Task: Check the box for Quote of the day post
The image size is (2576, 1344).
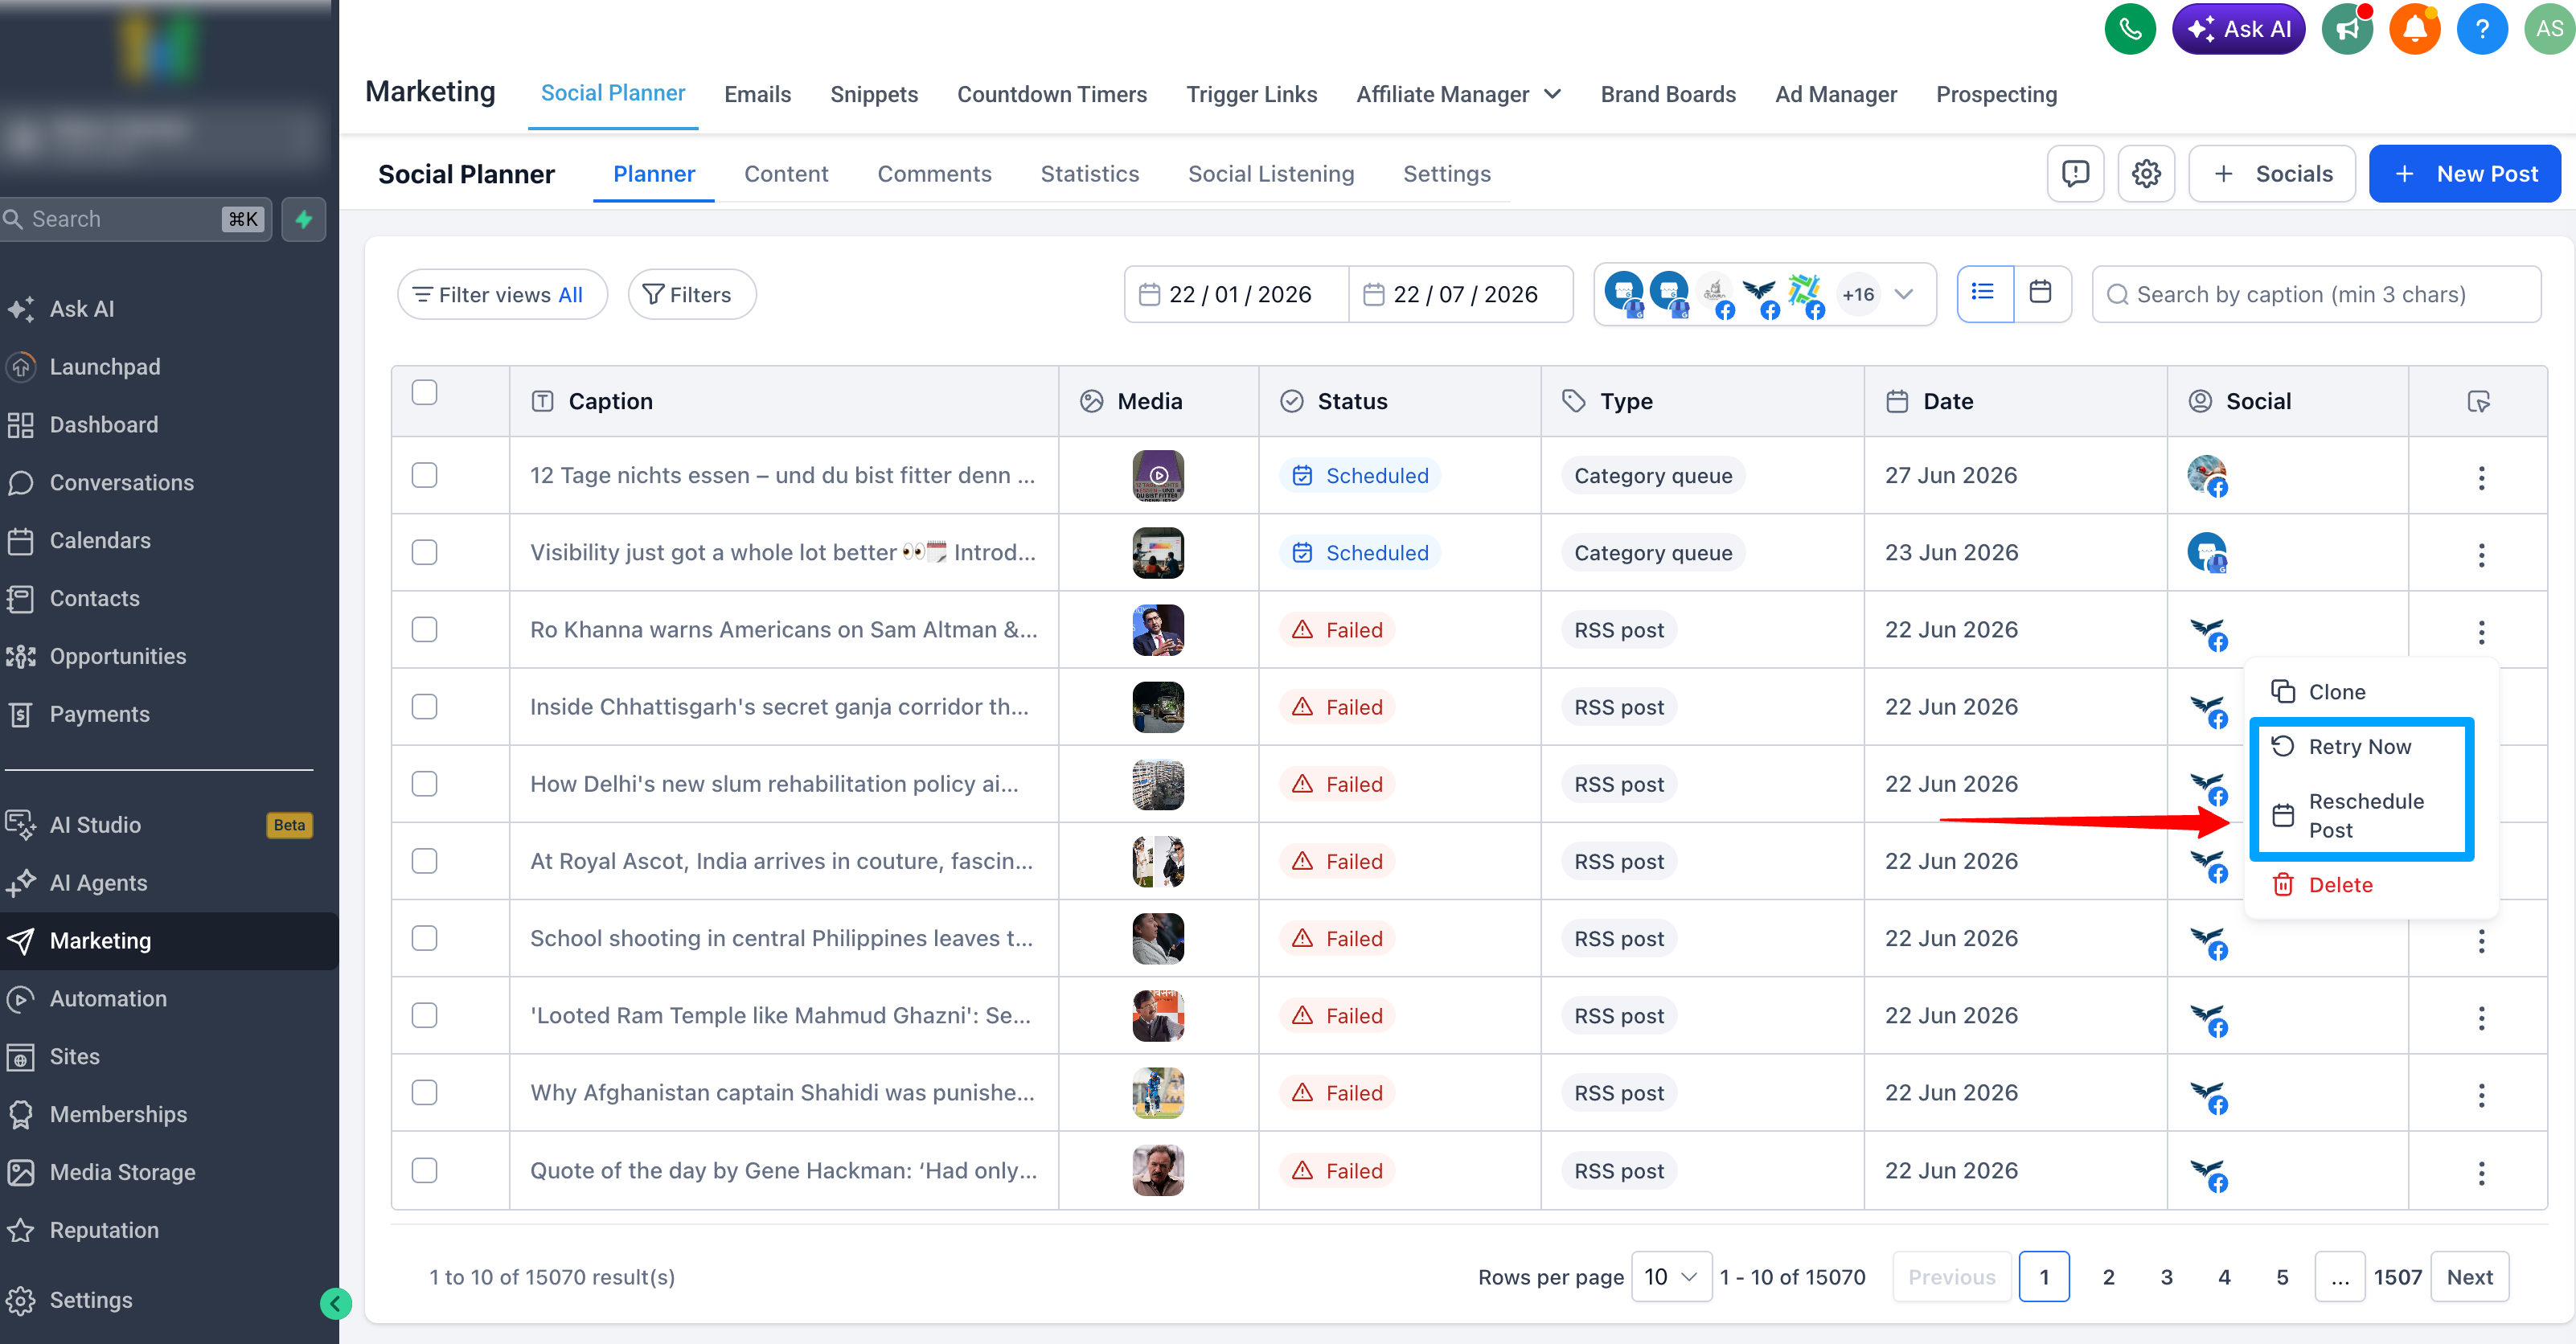Action: [x=424, y=1170]
